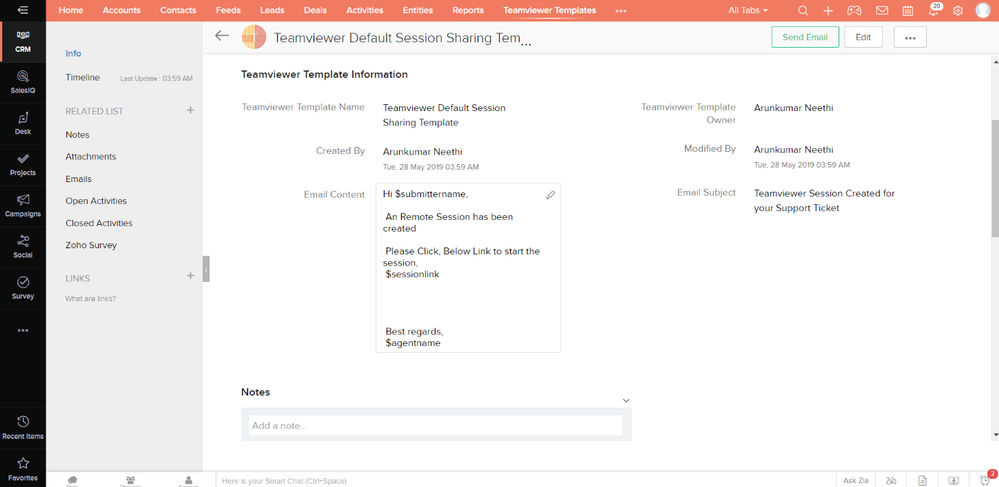Open the Activities tab
This screenshot has height=487, width=999.
(x=364, y=10)
